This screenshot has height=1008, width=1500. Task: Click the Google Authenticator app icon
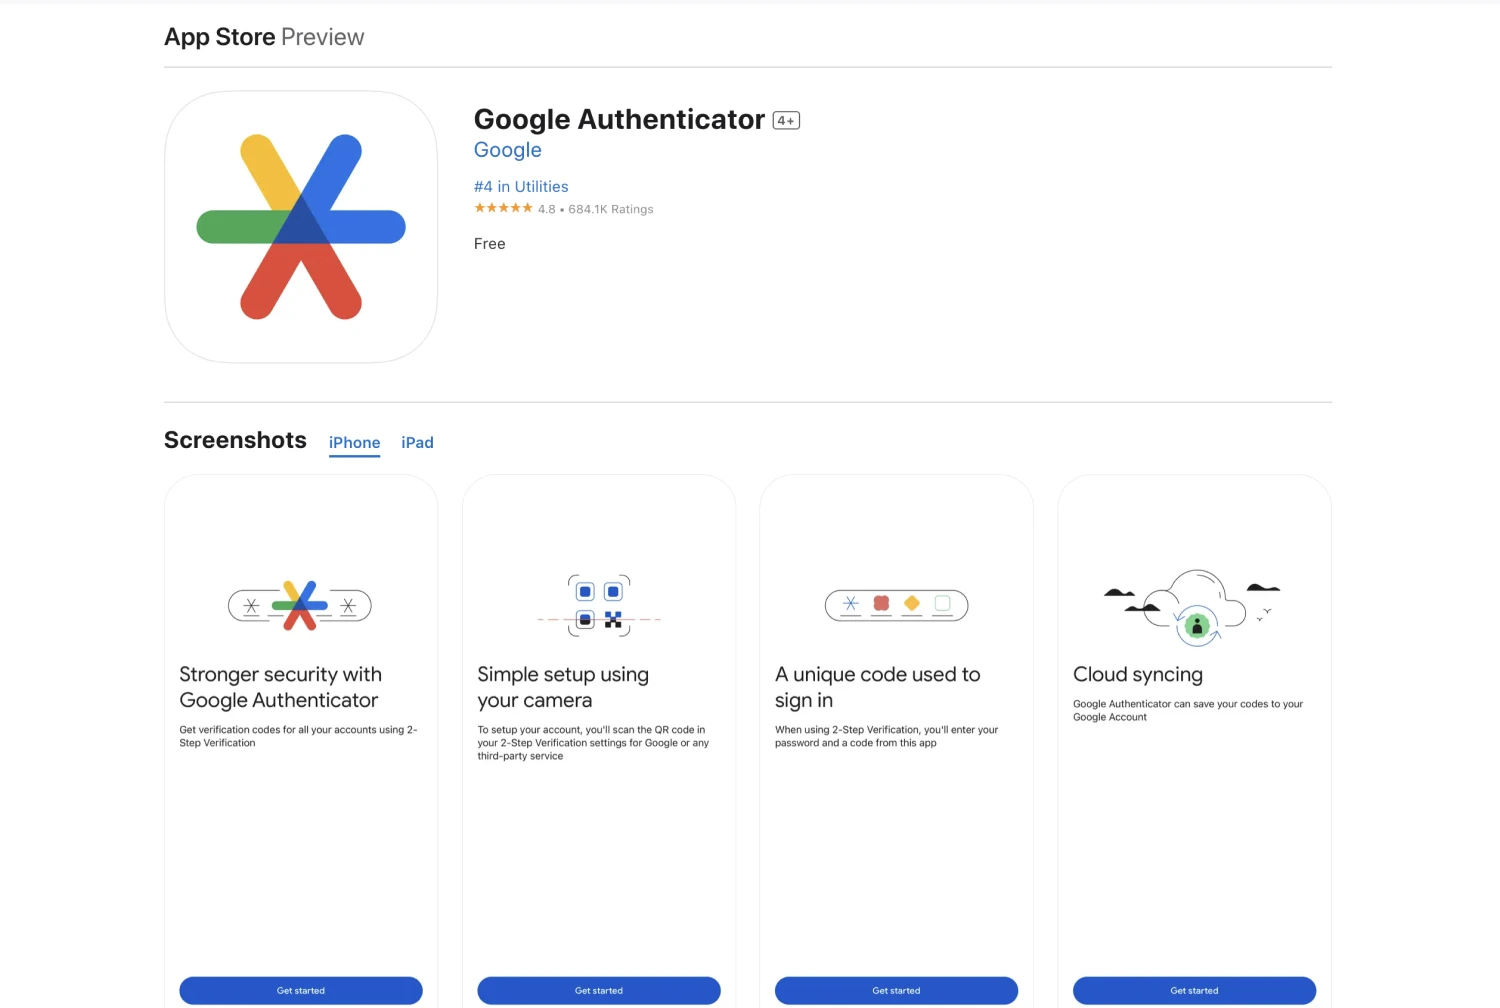tap(300, 227)
